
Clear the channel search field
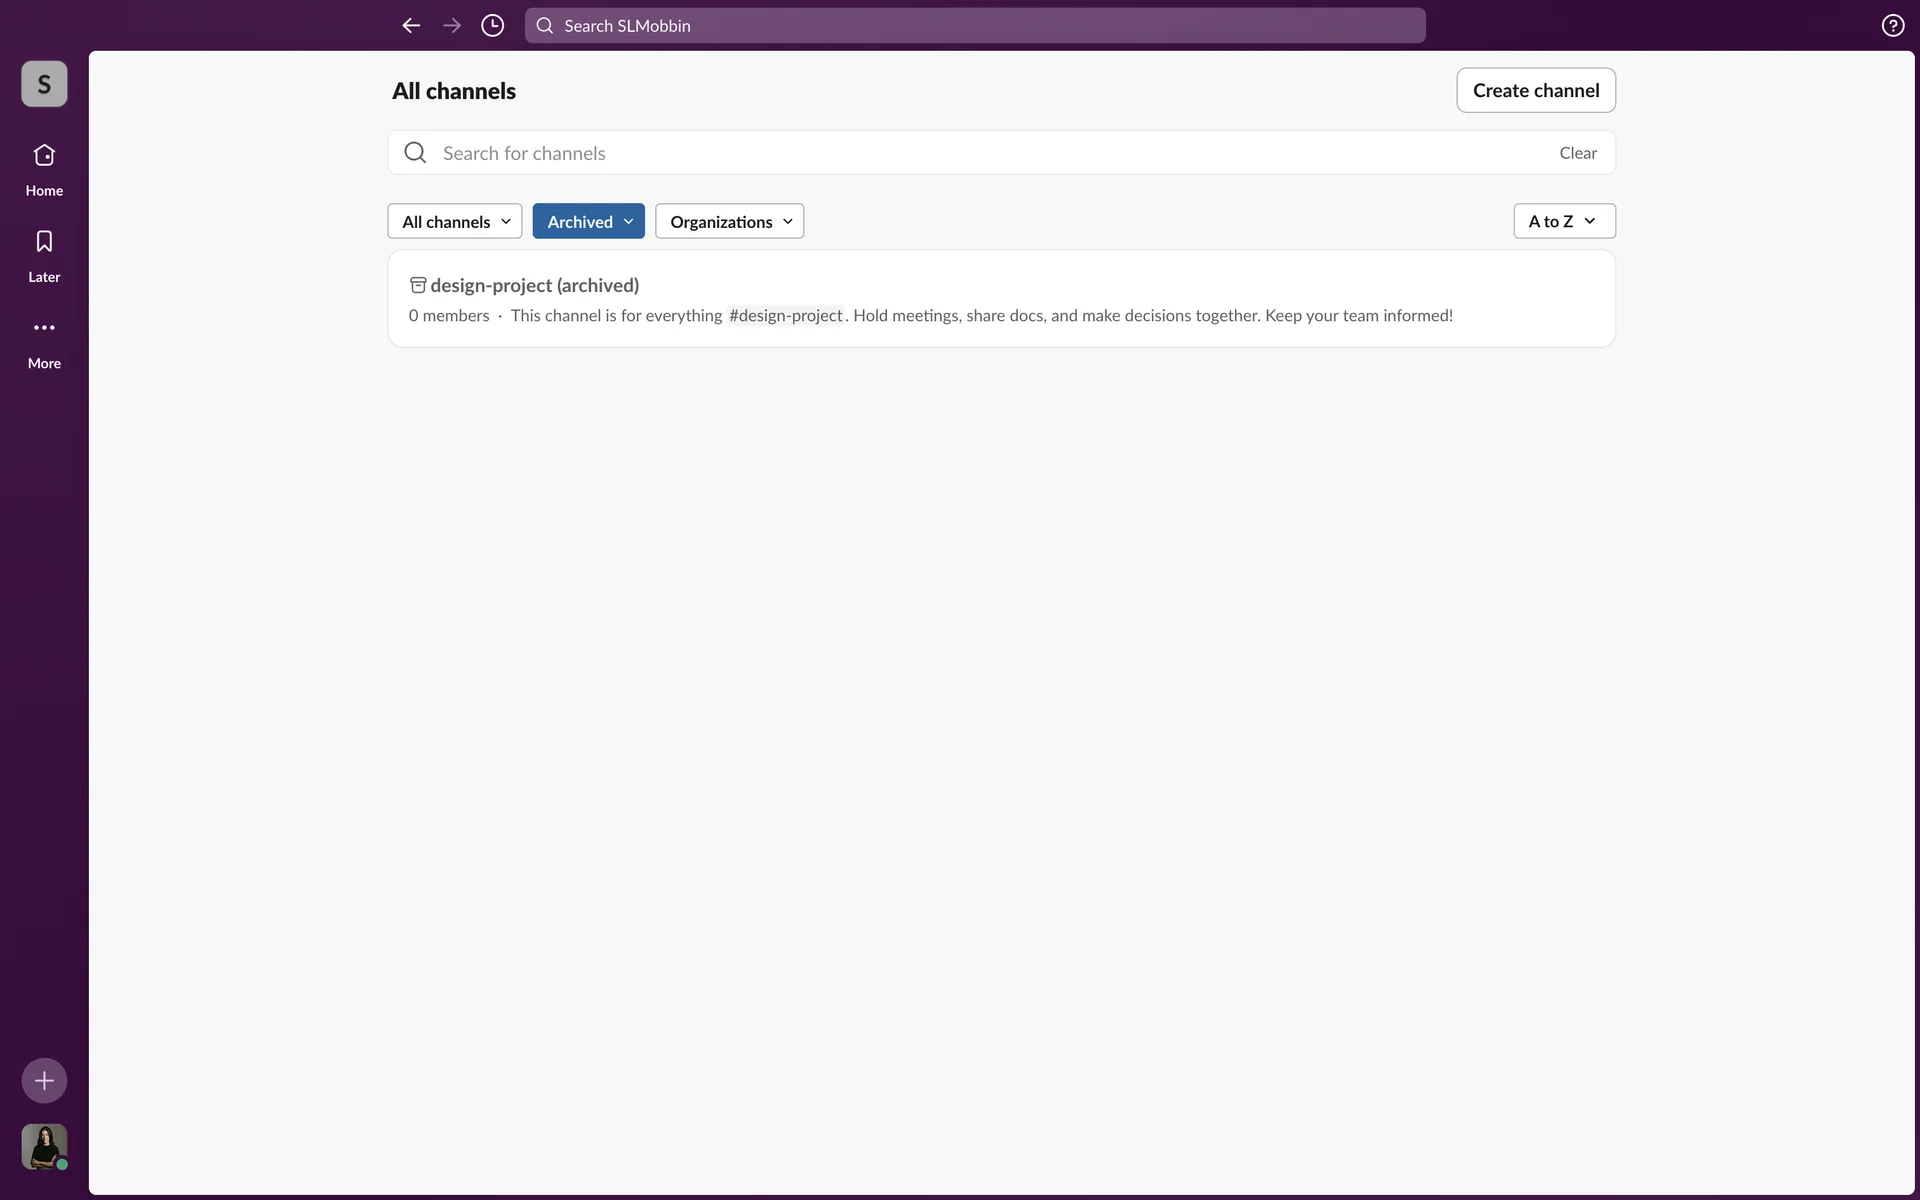1577,153
